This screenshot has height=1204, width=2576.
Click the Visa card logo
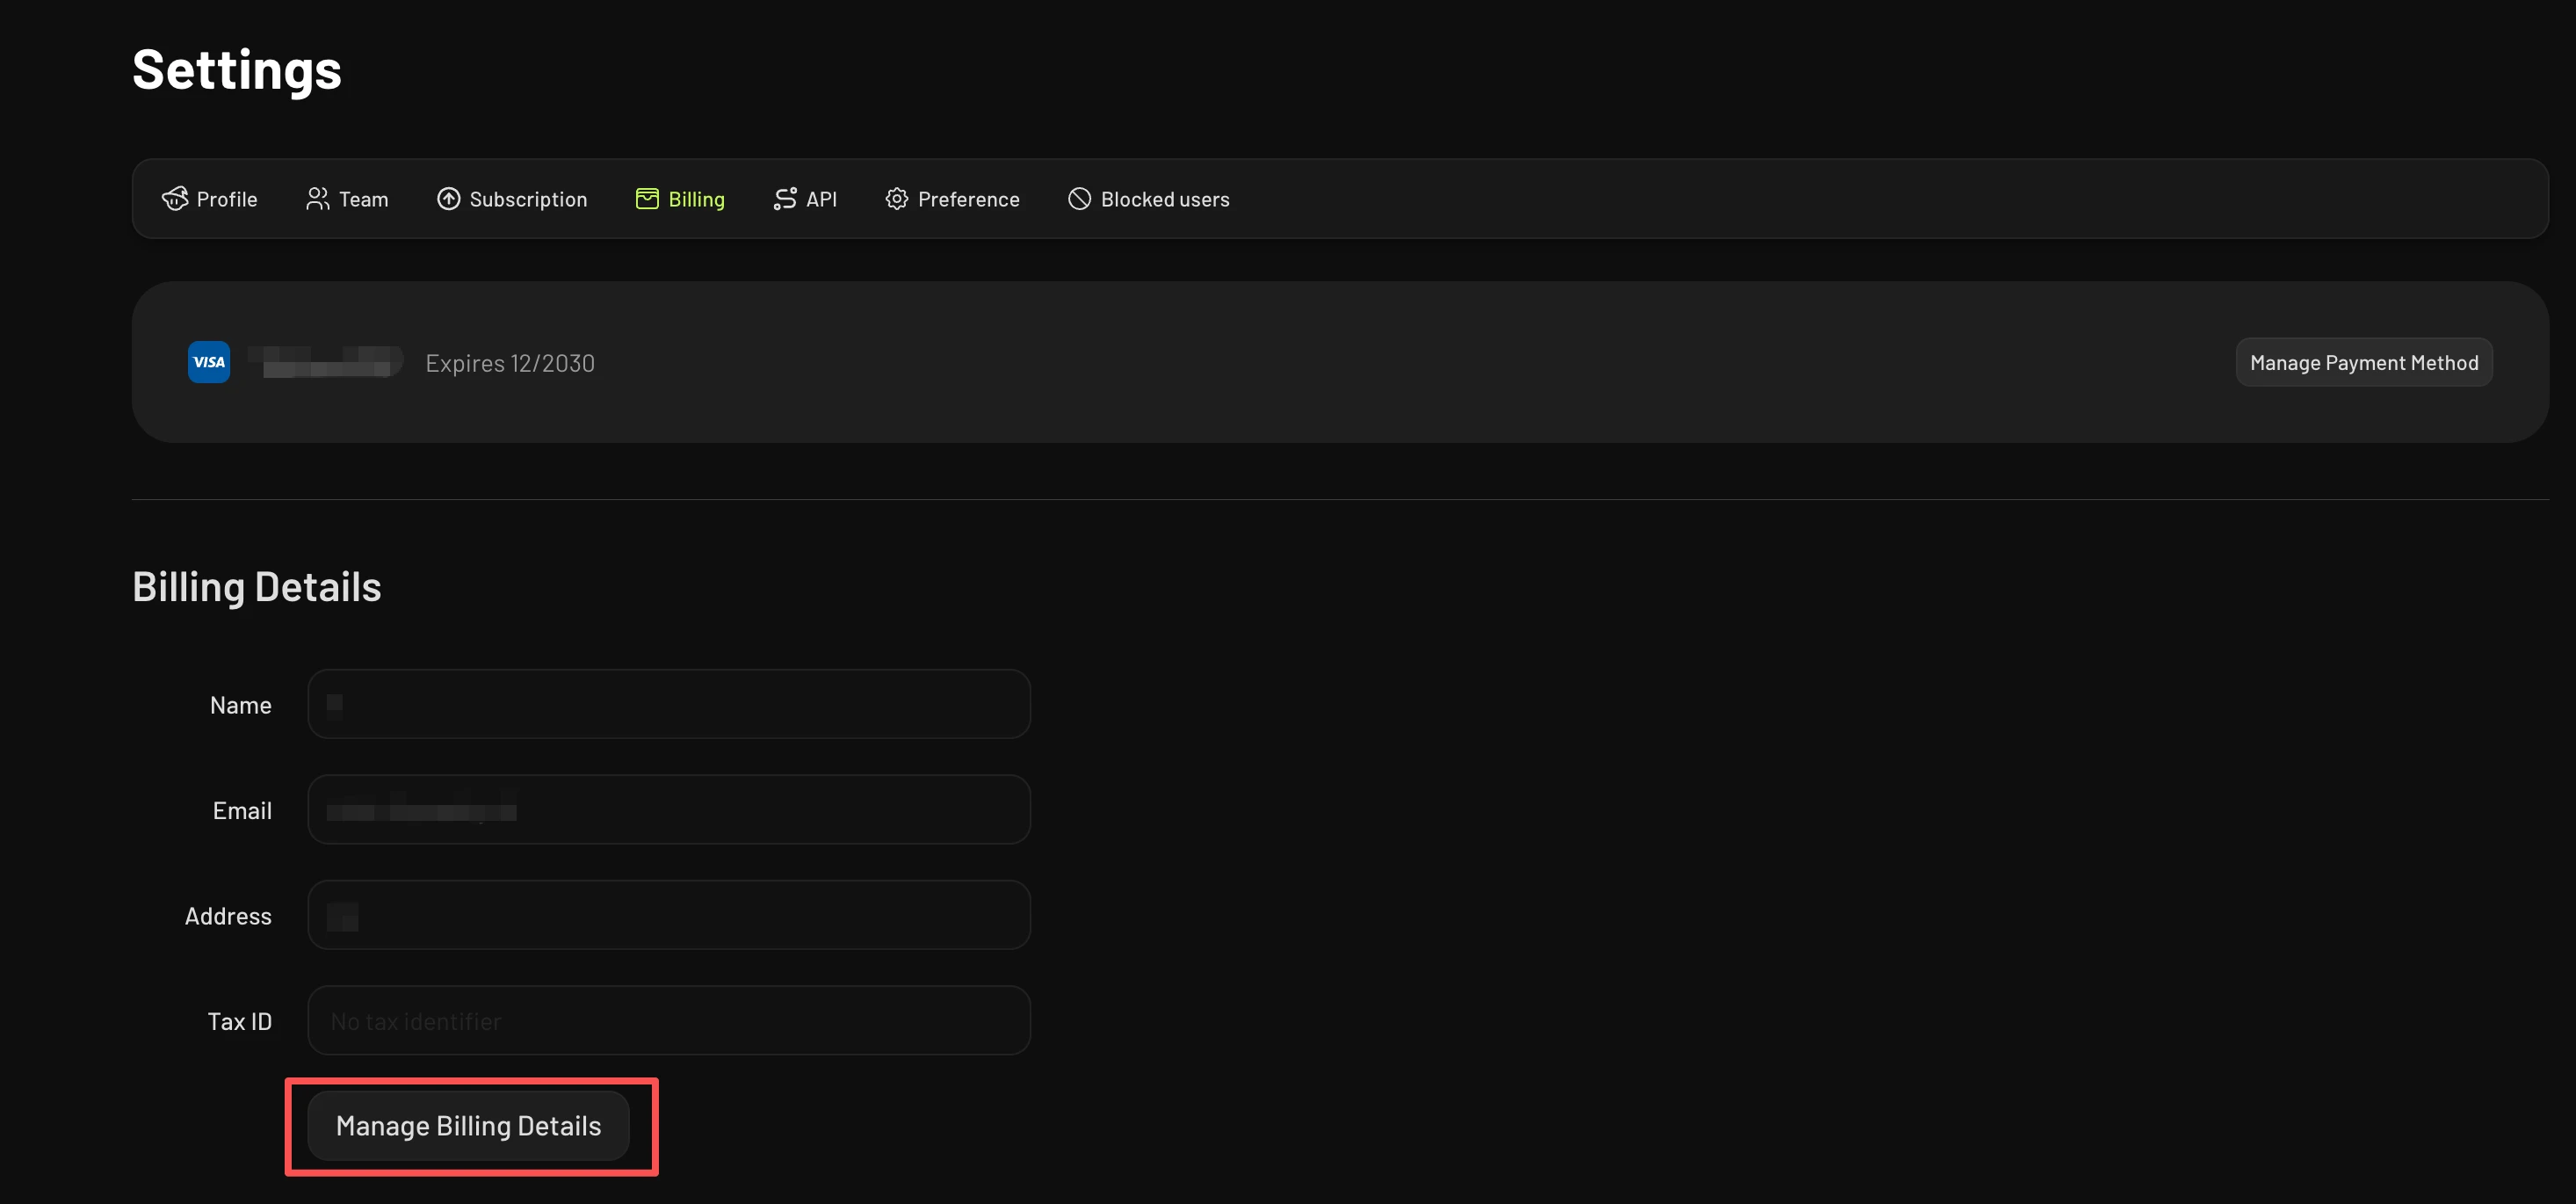(x=209, y=362)
